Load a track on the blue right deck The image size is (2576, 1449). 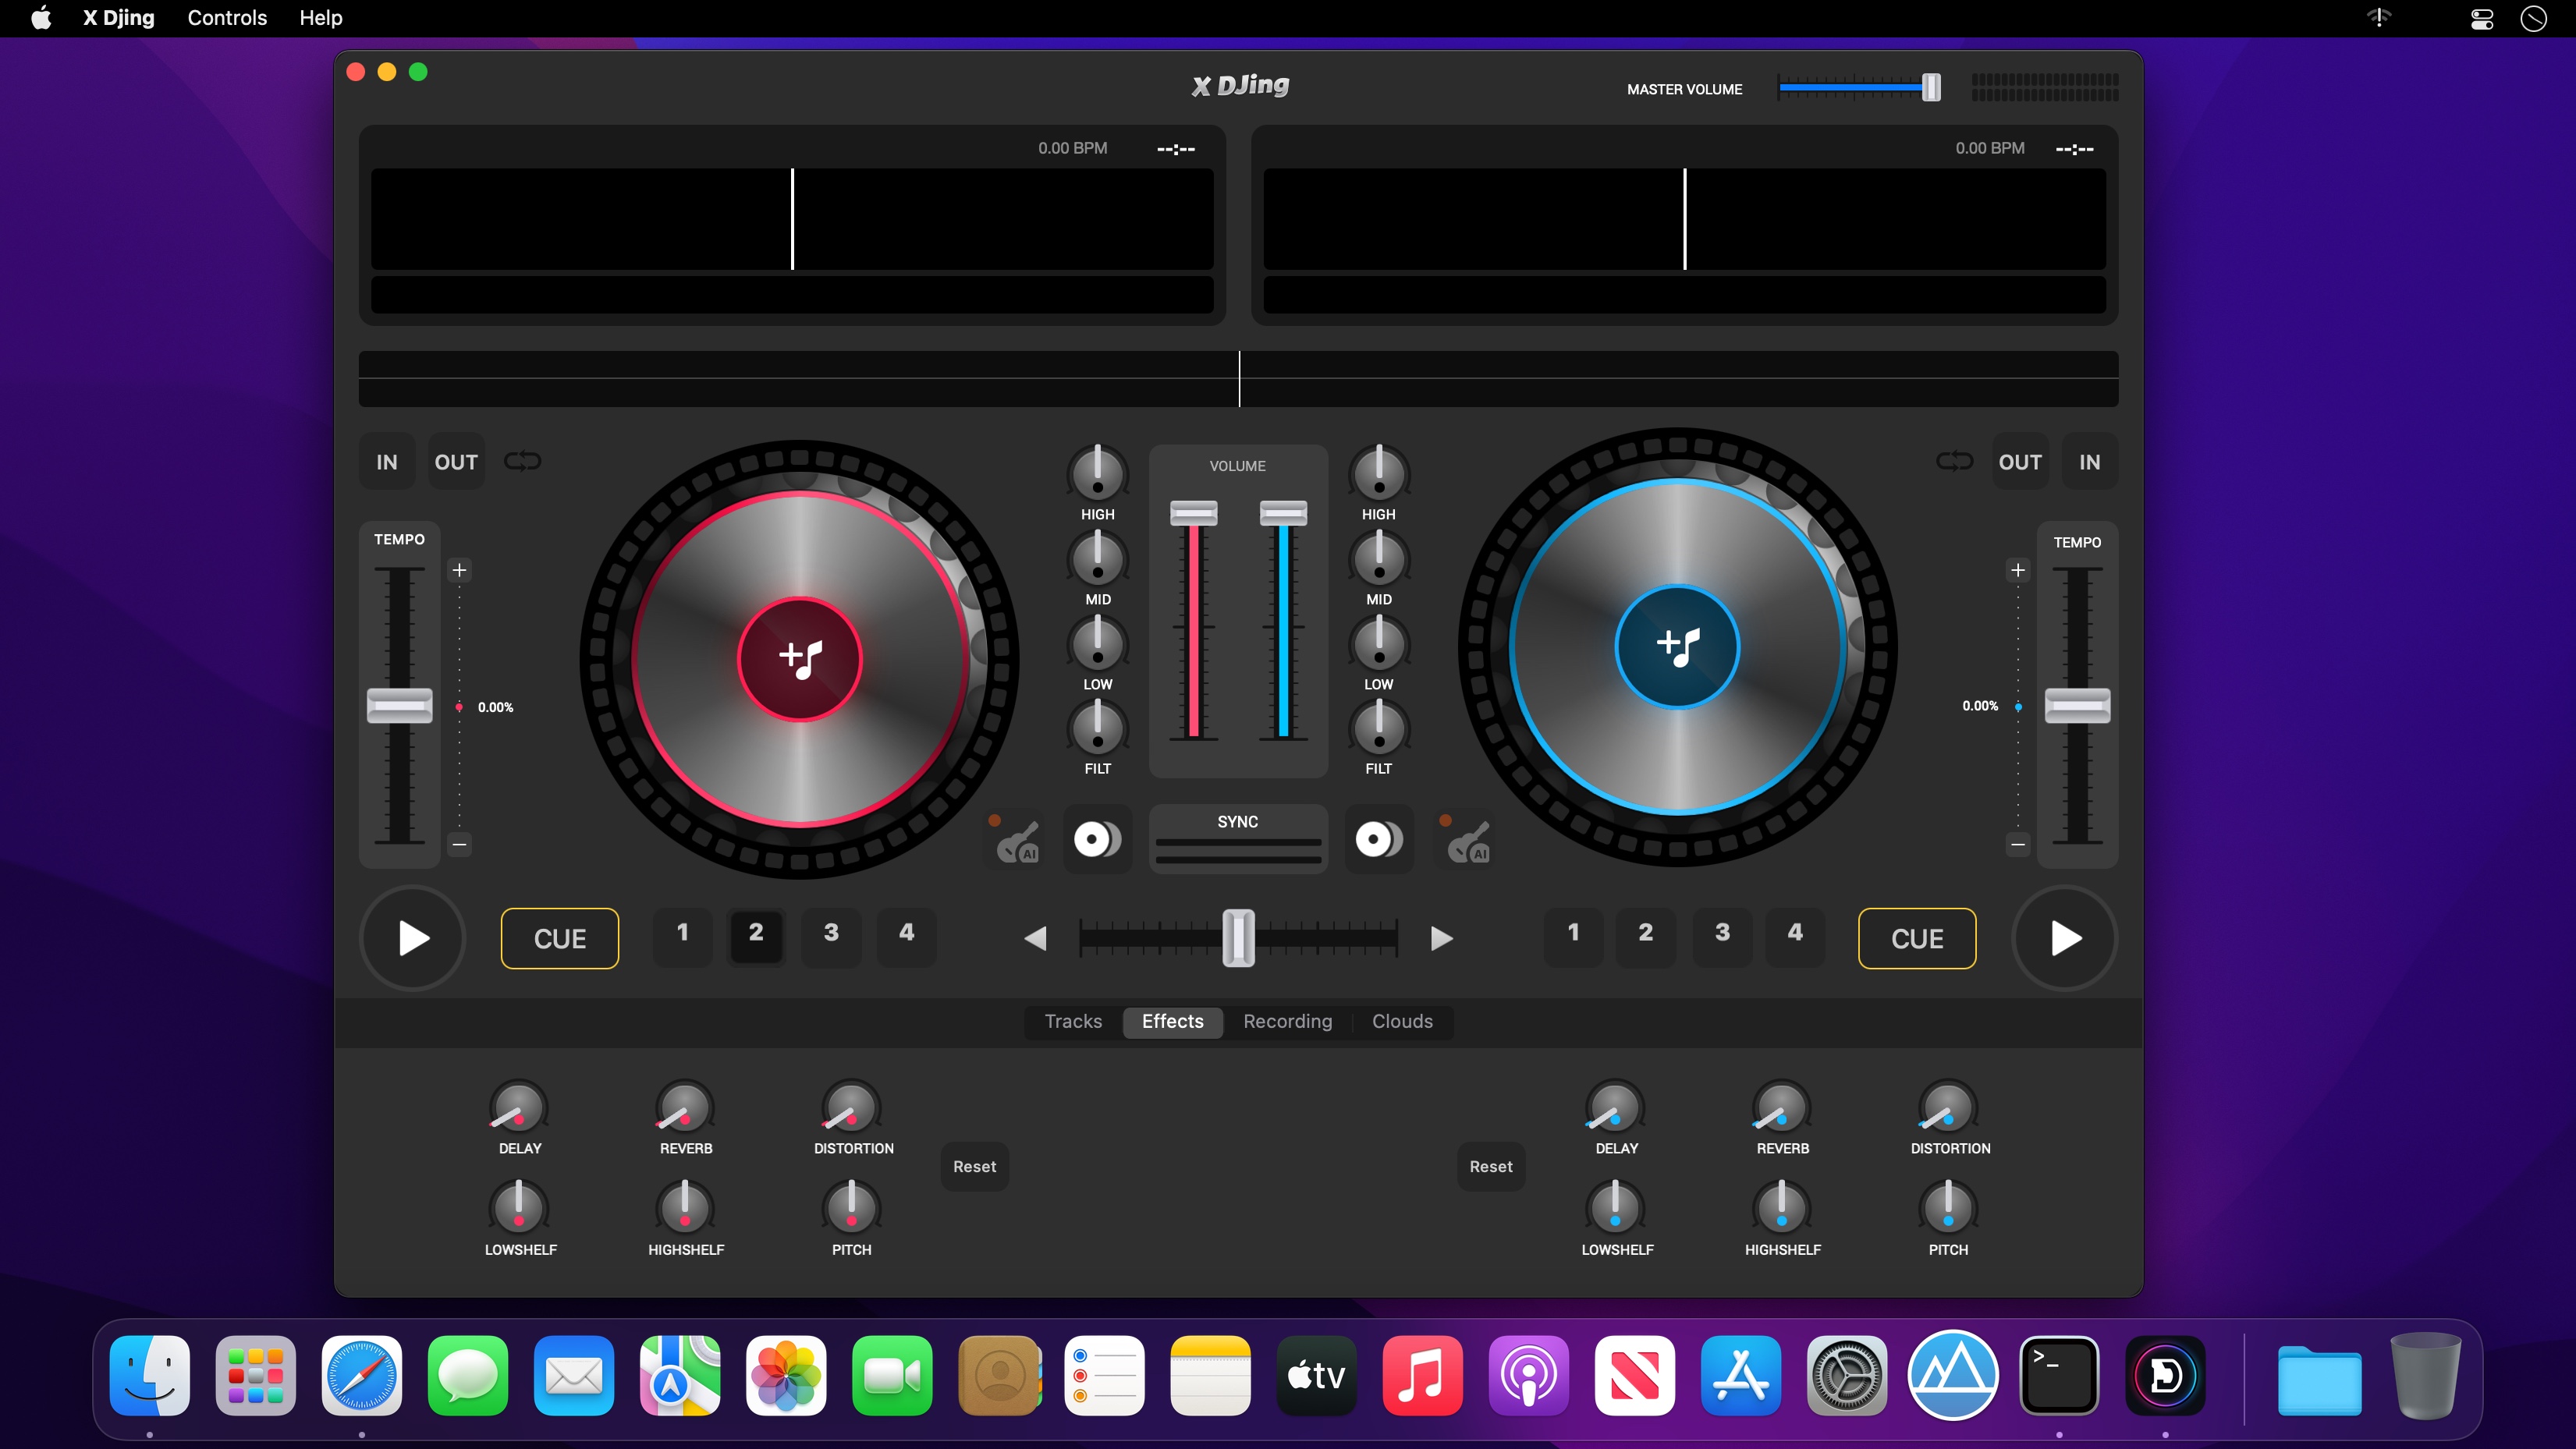click(1678, 646)
